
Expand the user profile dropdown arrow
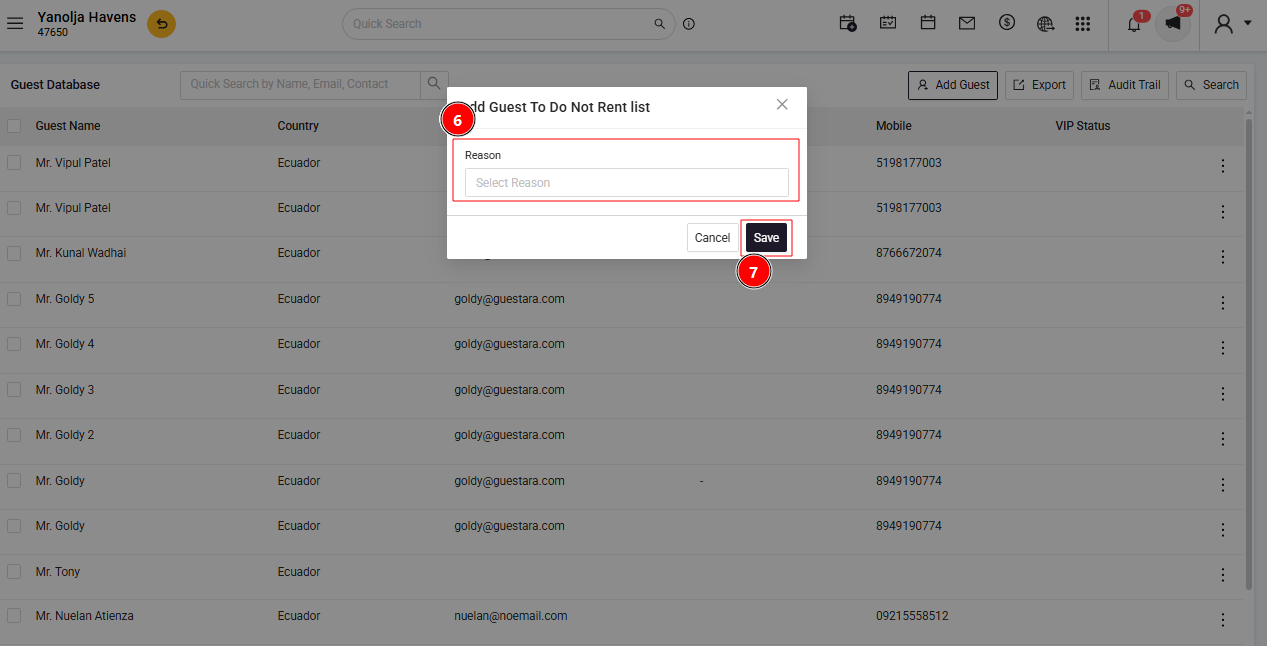[1247, 22]
